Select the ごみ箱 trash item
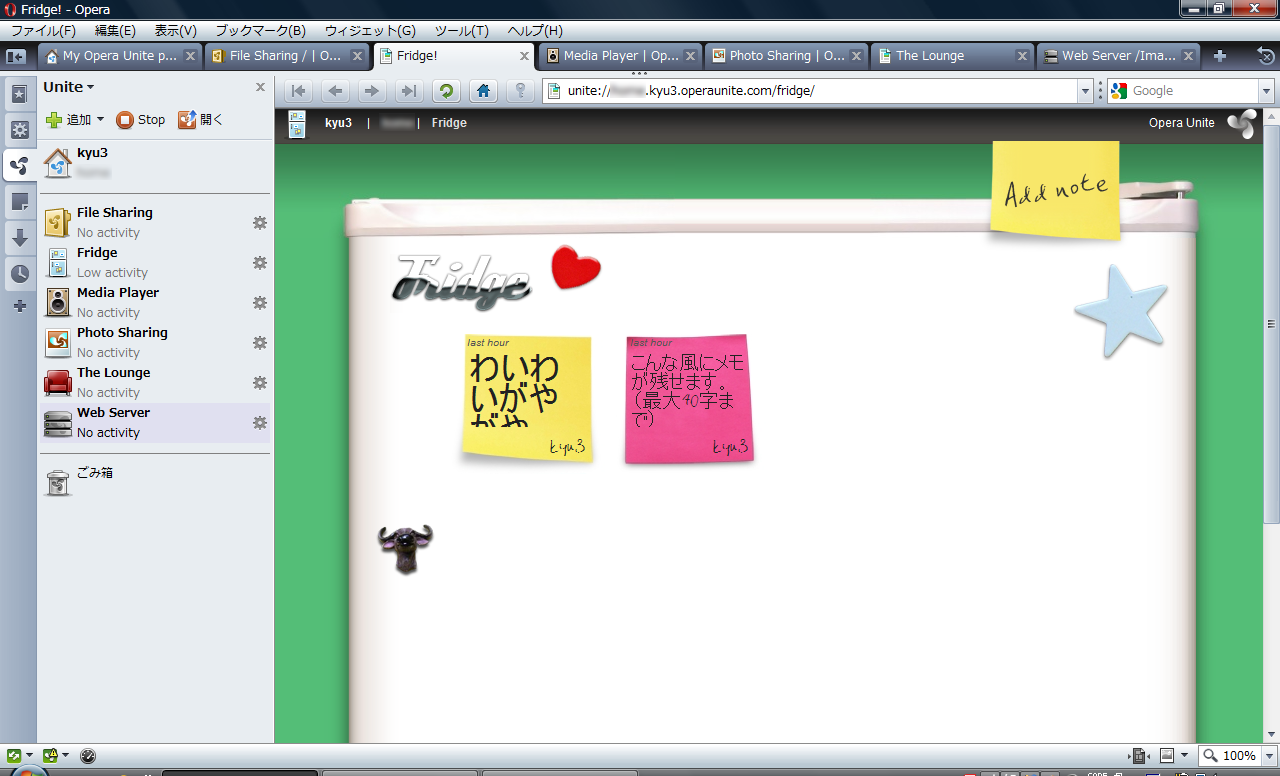Image resolution: width=1280 pixels, height=776 pixels. pos(155,480)
